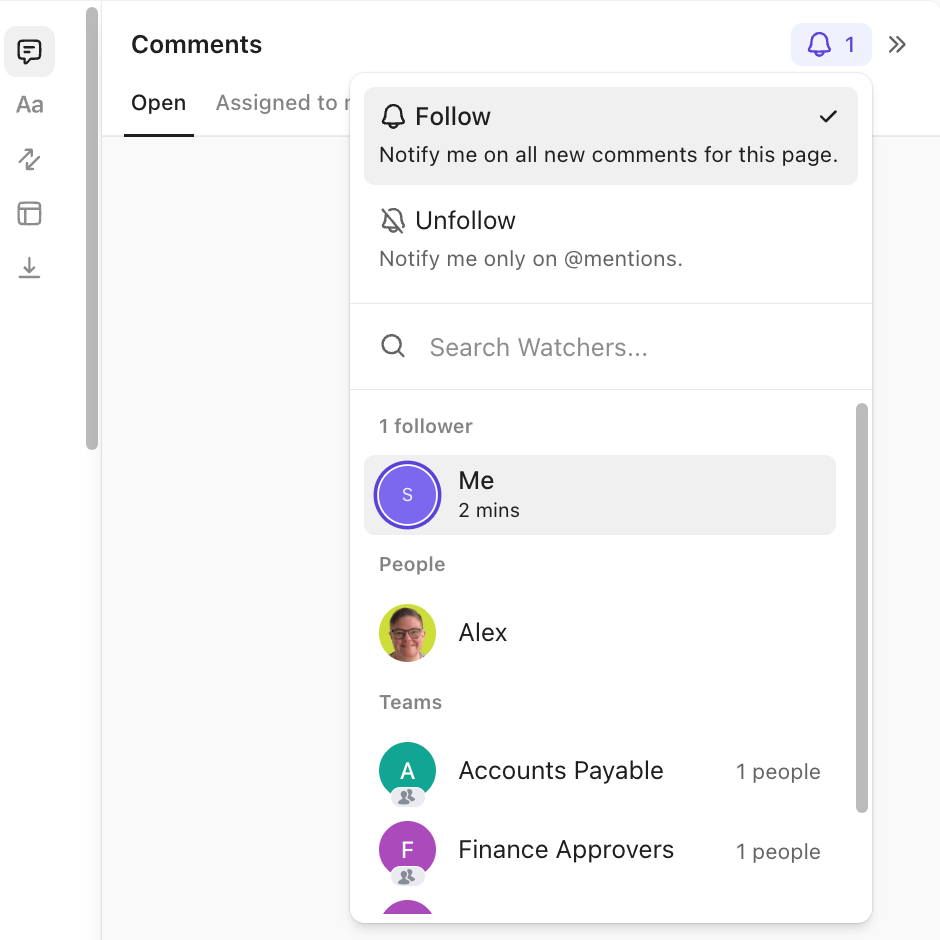Screen dimensions: 940x940
Task: Click the checkmark next to Follow
Action: (x=828, y=116)
